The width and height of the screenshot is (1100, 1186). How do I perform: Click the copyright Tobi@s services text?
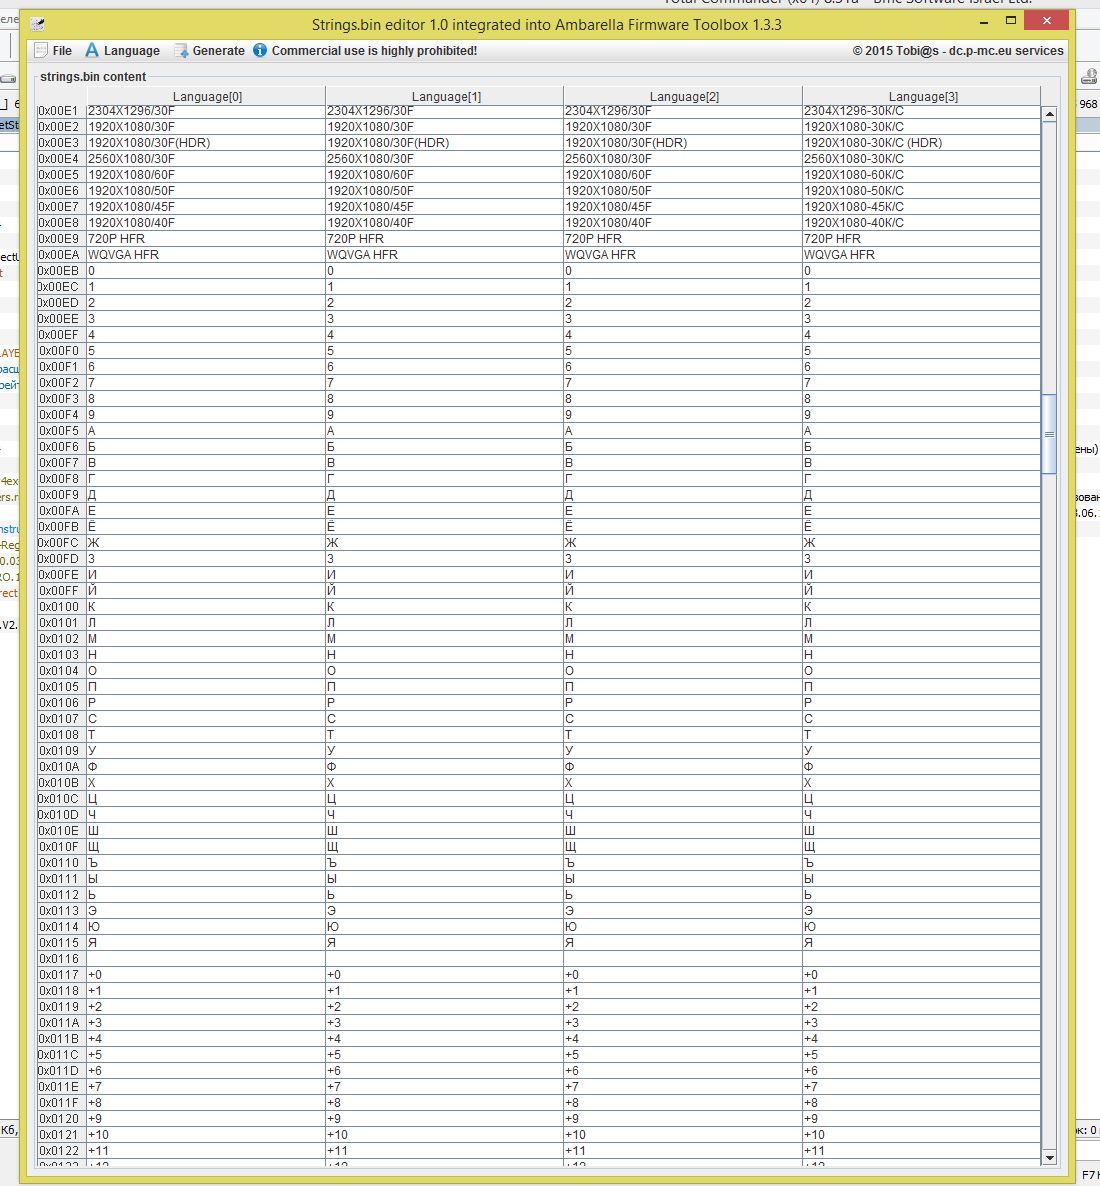957,51
